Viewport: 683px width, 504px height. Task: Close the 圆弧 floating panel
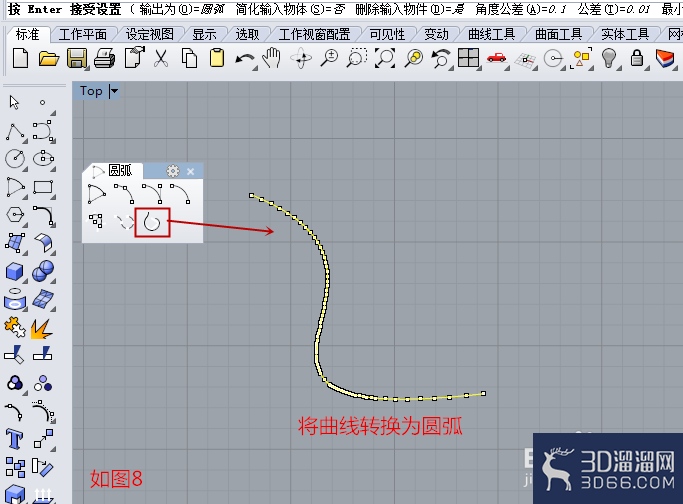(190, 172)
